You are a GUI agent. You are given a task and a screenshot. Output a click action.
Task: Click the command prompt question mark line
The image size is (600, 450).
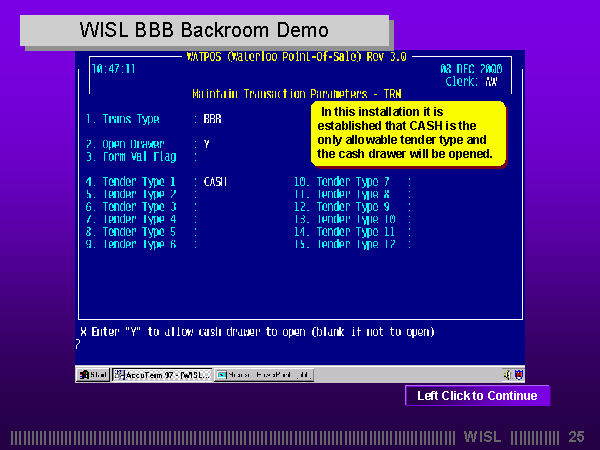pyautogui.click(x=80, y=343)
